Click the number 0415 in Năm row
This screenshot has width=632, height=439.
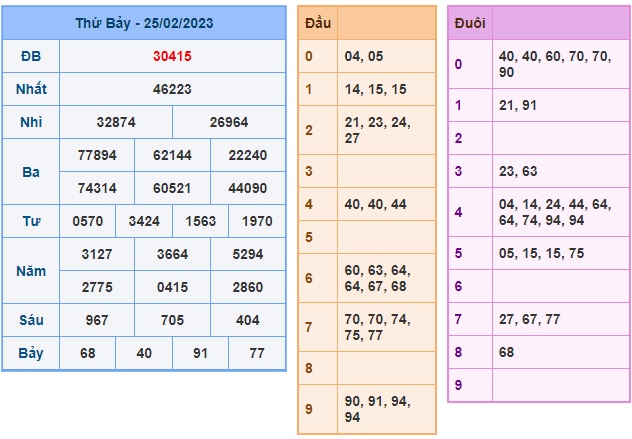pos(172,287)
